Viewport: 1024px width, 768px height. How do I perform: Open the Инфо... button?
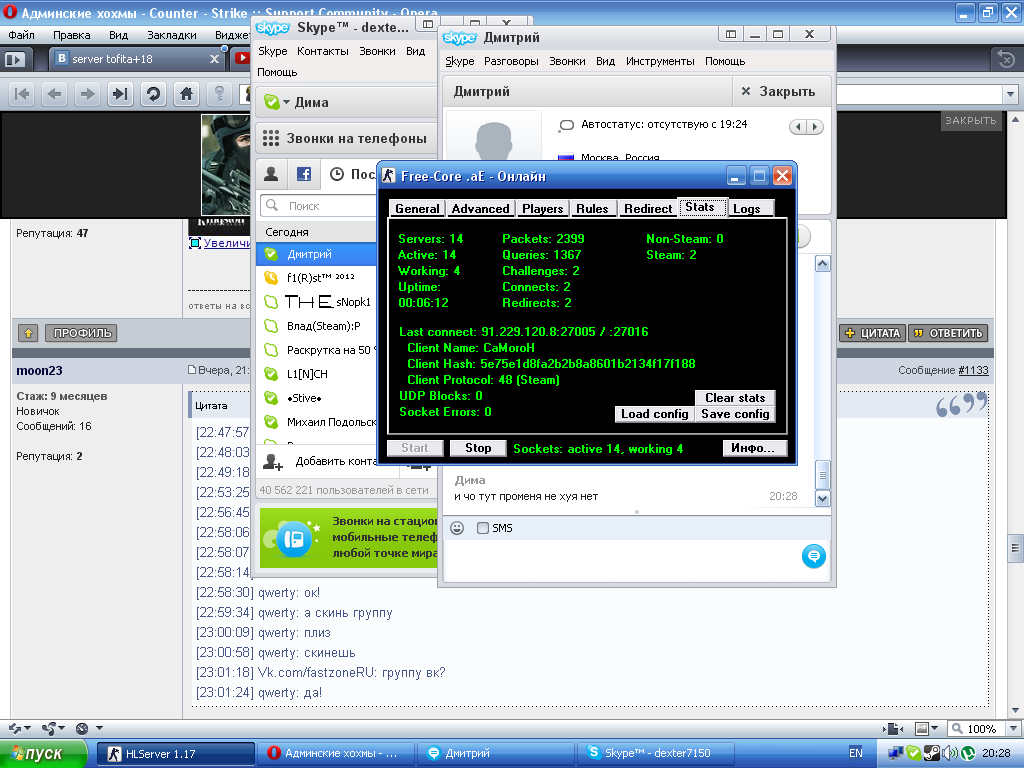pyautogui.click(x=754, y=448)
